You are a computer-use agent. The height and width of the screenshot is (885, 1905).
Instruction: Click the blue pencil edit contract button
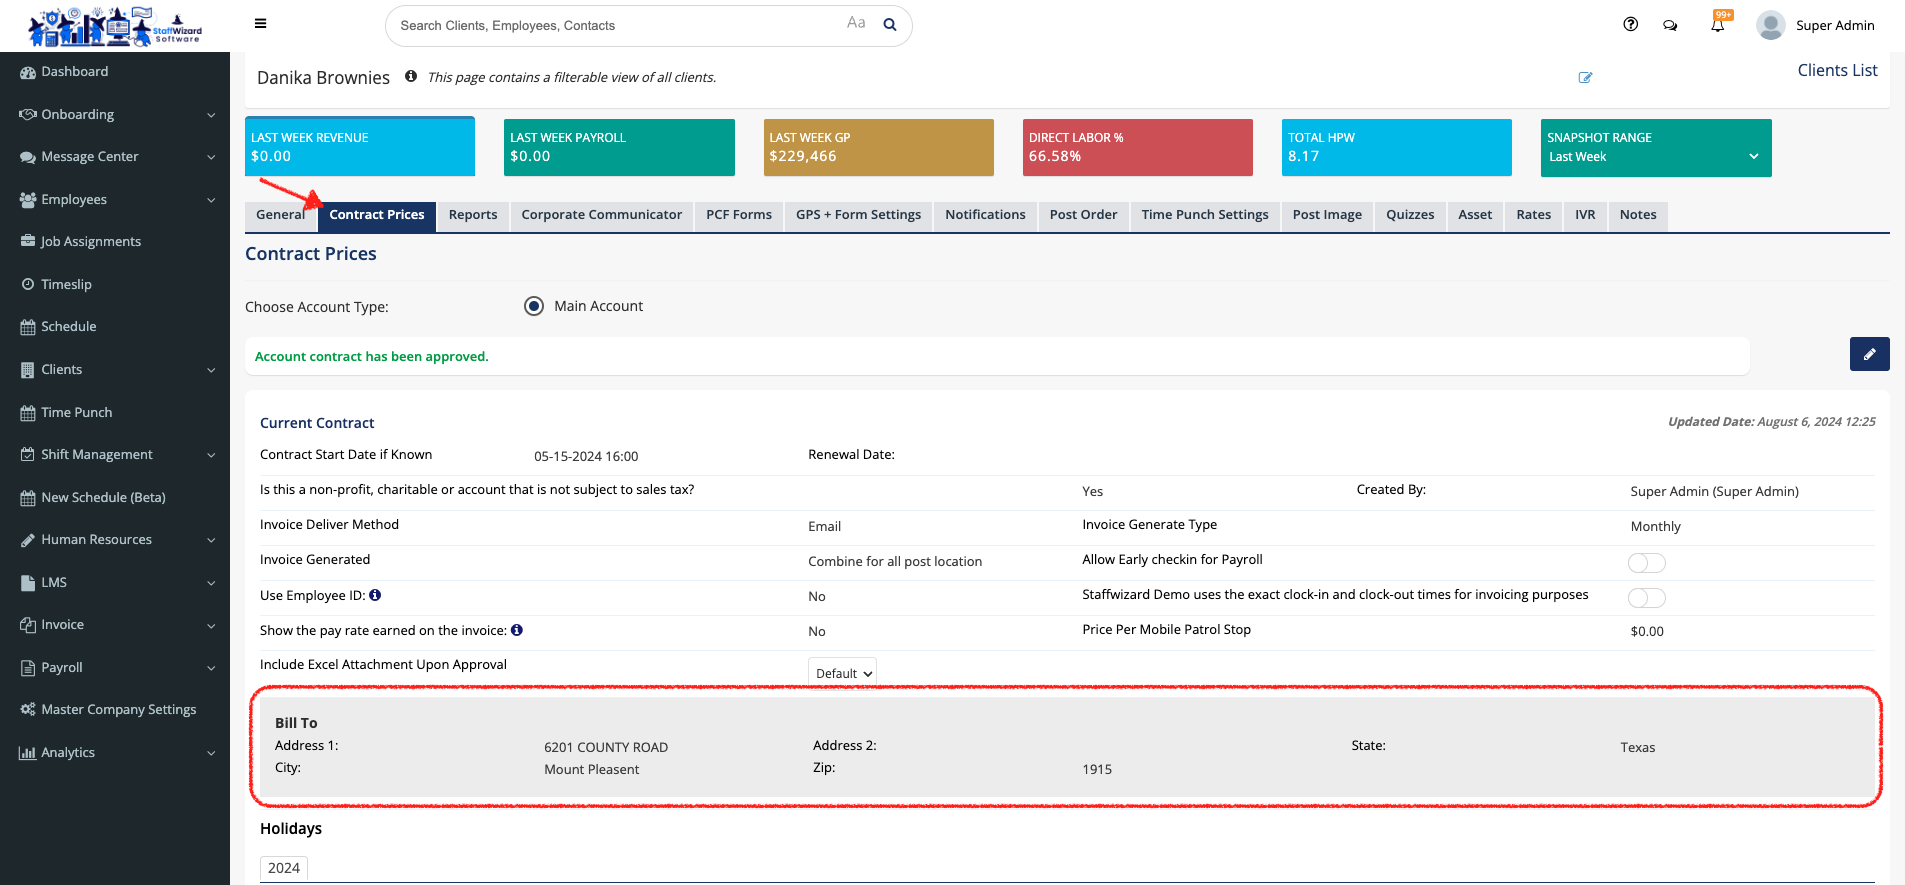pyautogui.click(x=1868, y=354)
